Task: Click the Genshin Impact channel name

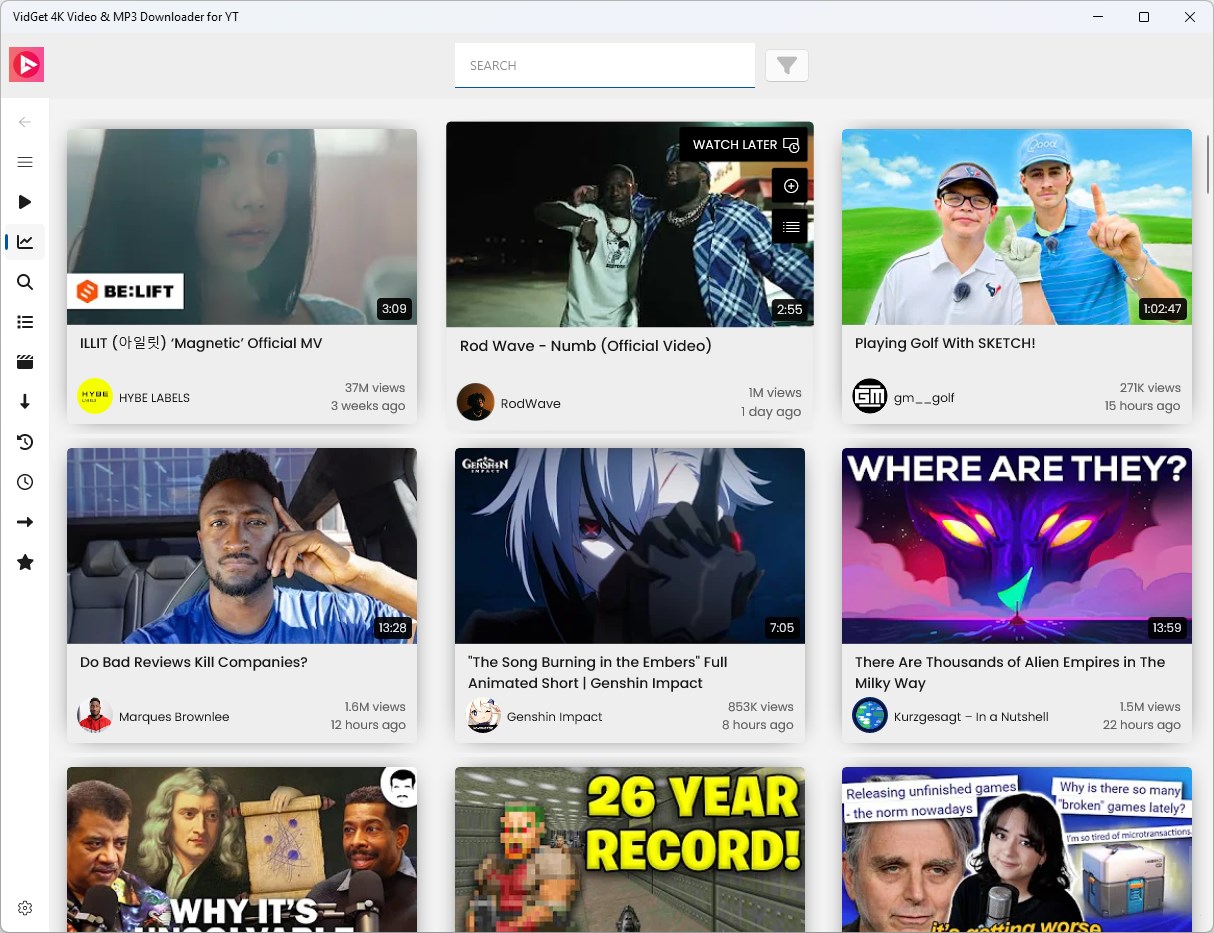Action: tap(555, 716)
